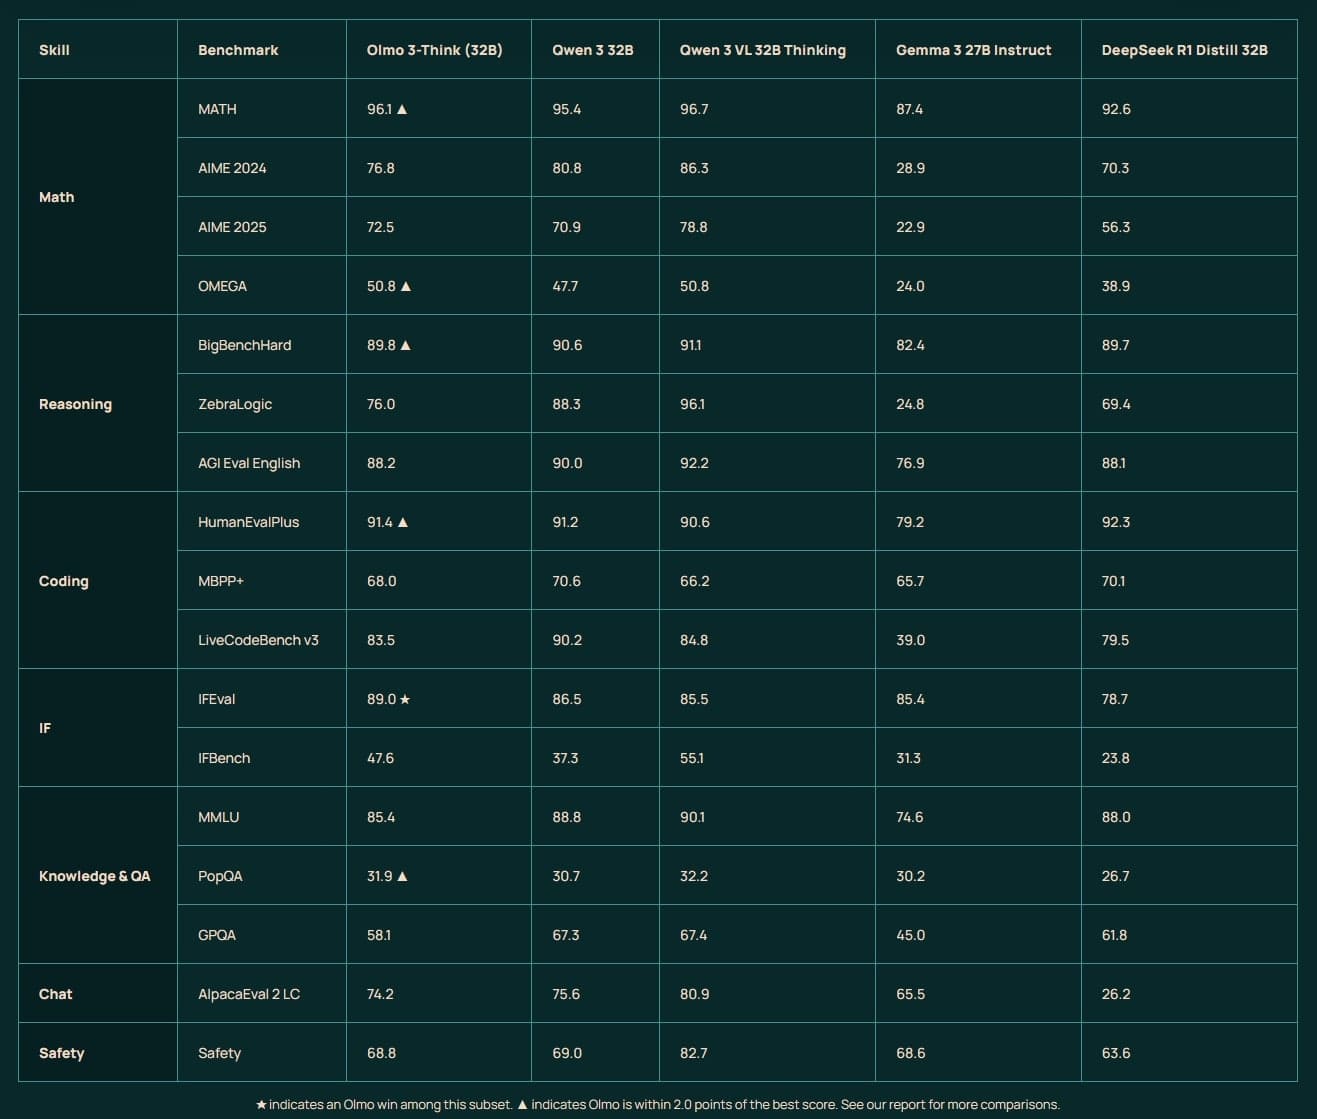This screenshot has height=1119, width=1317.
Task: Click the triangle beside PopQA score 31.9
Action: (402, 876)
